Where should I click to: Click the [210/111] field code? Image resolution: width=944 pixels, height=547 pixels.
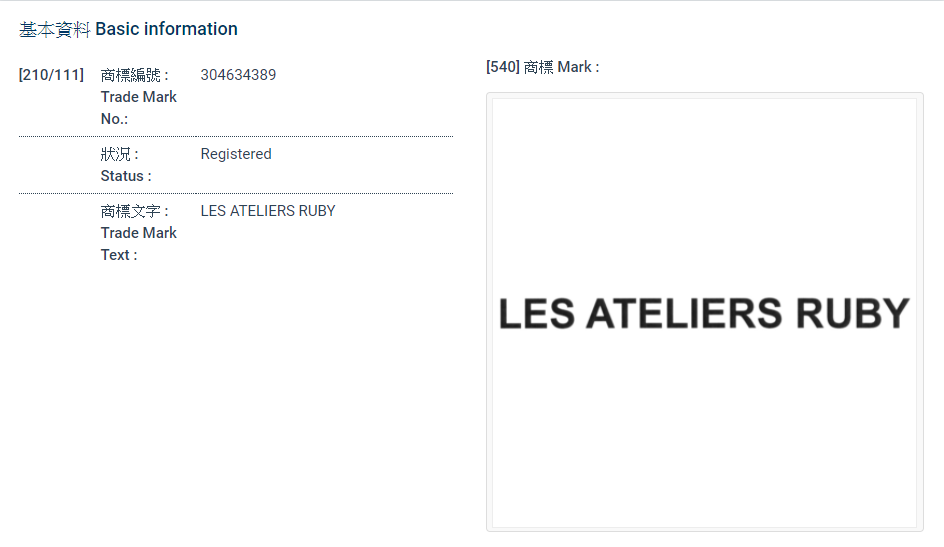tap(51, 75)
